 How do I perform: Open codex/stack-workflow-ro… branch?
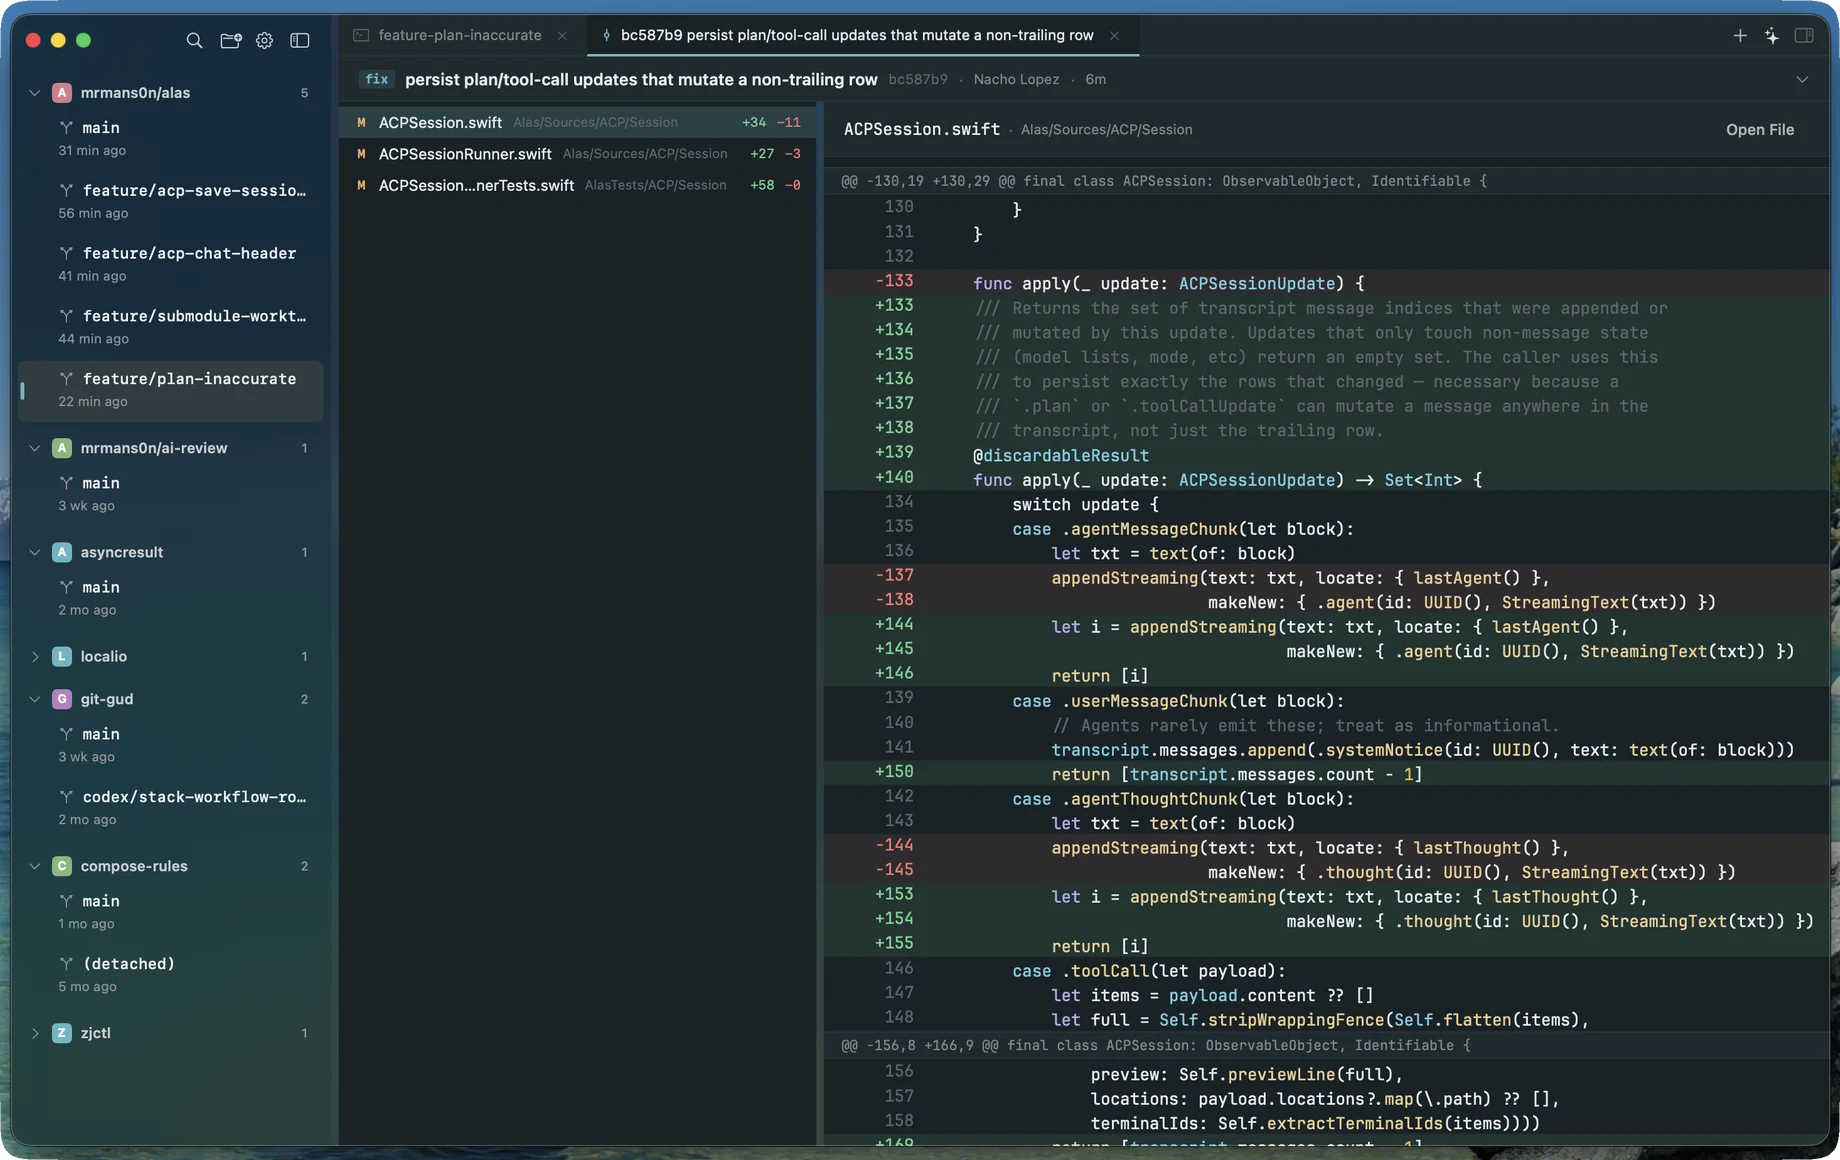(x=171, y=808)
